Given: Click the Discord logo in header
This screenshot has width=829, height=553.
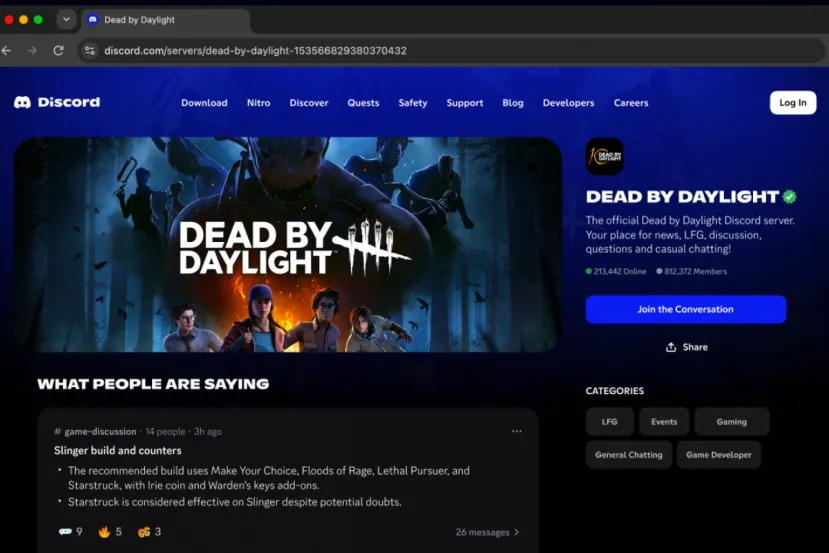Looking at the screenshot, I should [57, 102].
